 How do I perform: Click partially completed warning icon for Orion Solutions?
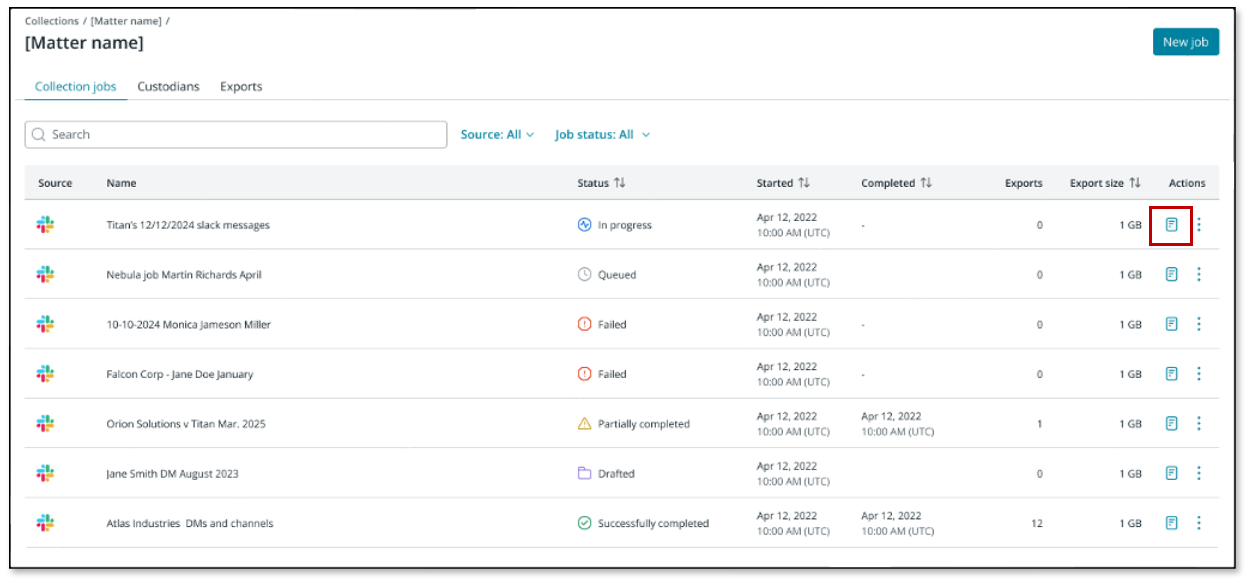tap(585, 424)
